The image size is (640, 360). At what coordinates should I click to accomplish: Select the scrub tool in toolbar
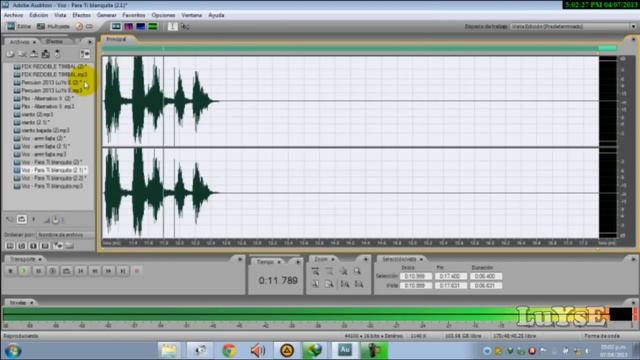[186, 27]
